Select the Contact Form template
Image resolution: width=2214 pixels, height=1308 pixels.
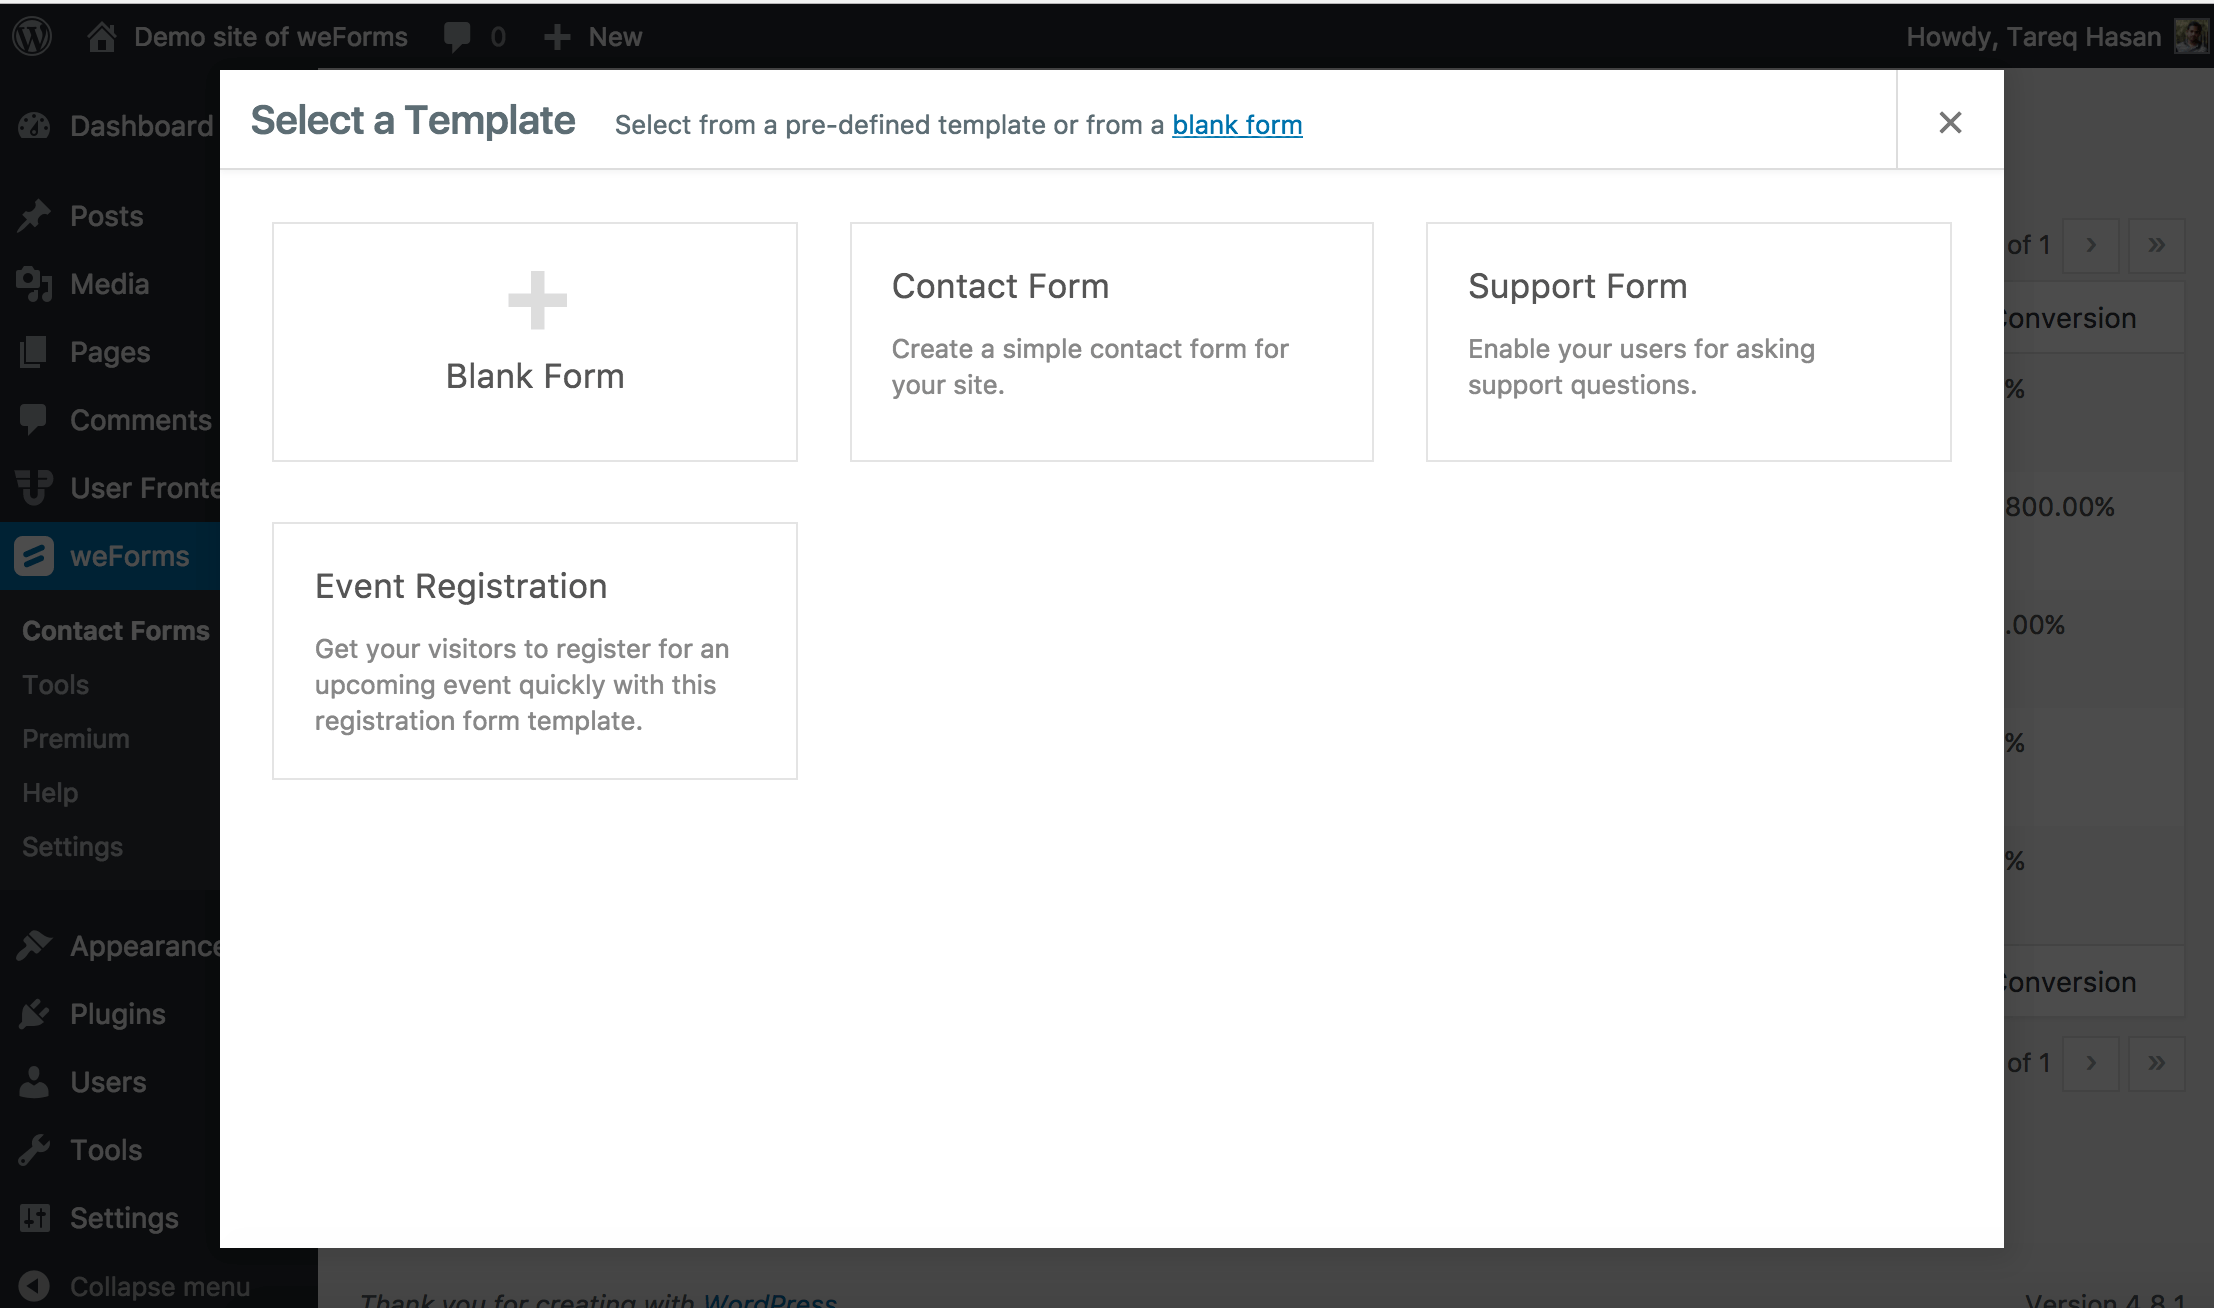click(1112, 341)
